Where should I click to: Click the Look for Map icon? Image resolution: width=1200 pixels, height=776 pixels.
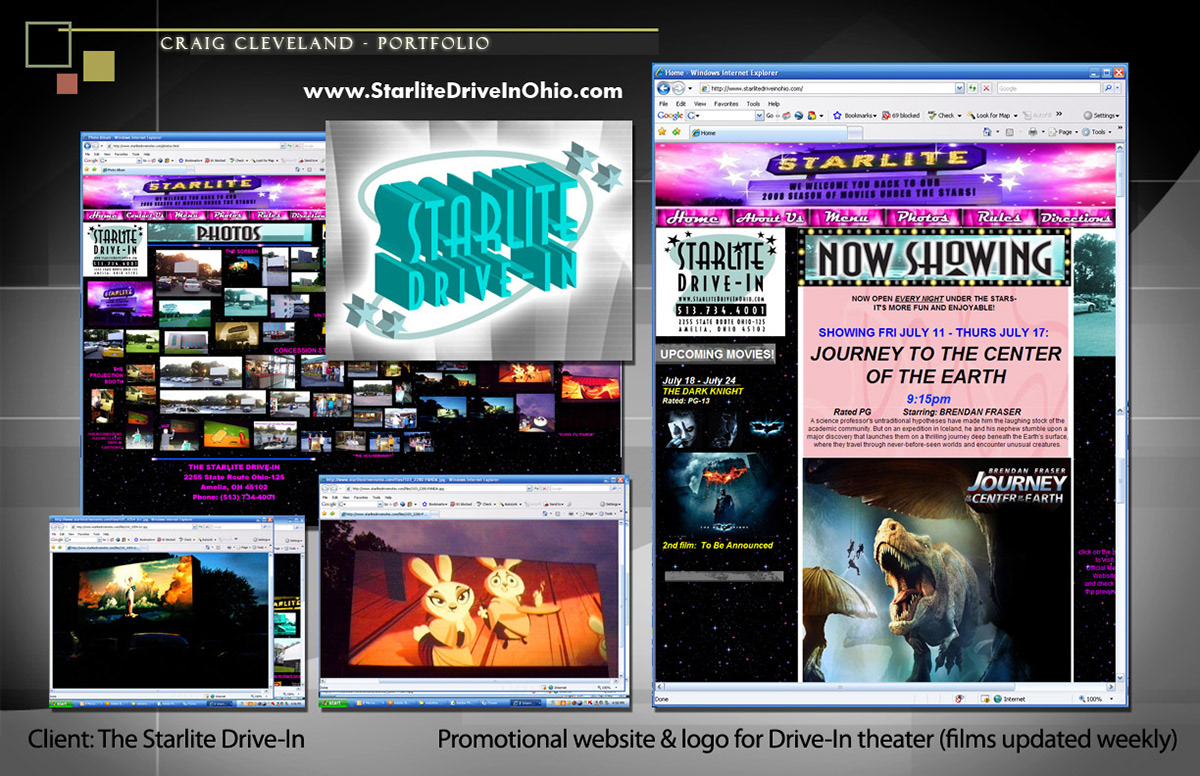(x=971, y=115)
